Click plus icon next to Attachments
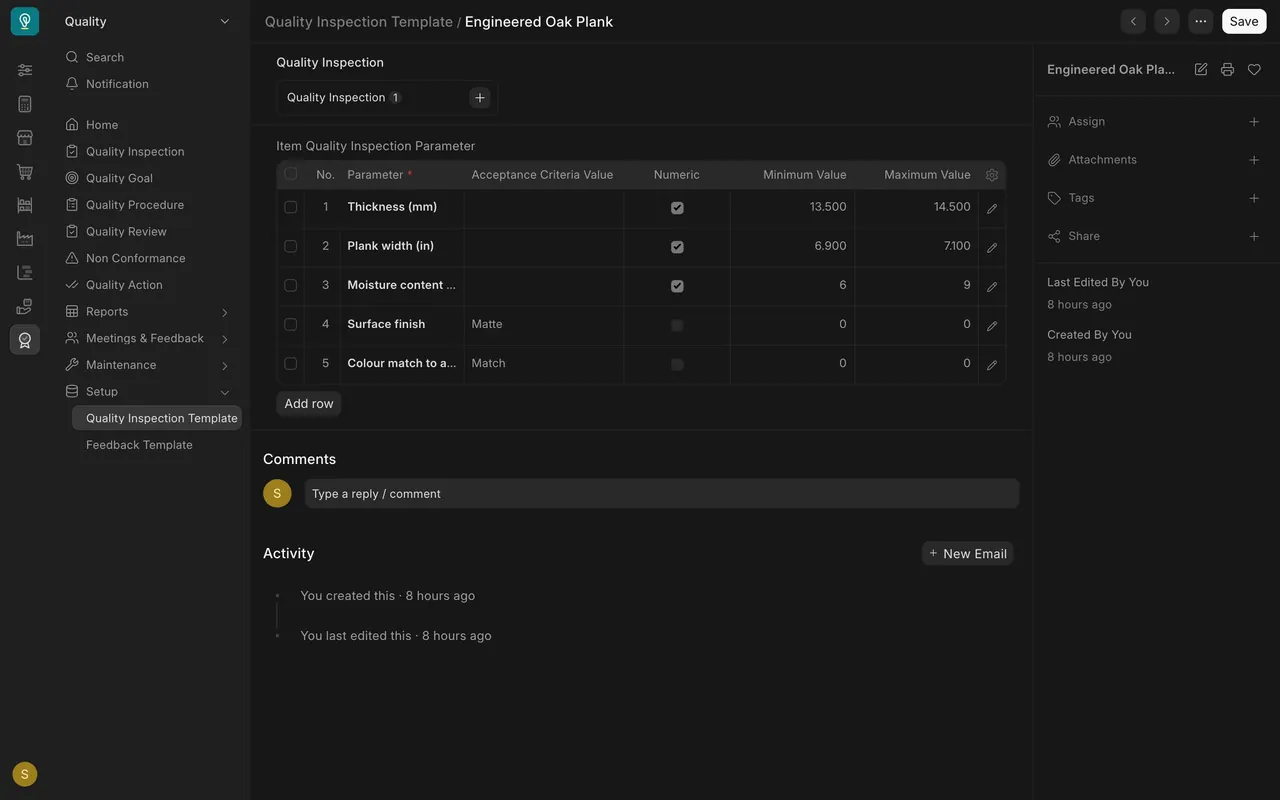This screenshot has height=800, width=1280. (x=1254, y=160)
